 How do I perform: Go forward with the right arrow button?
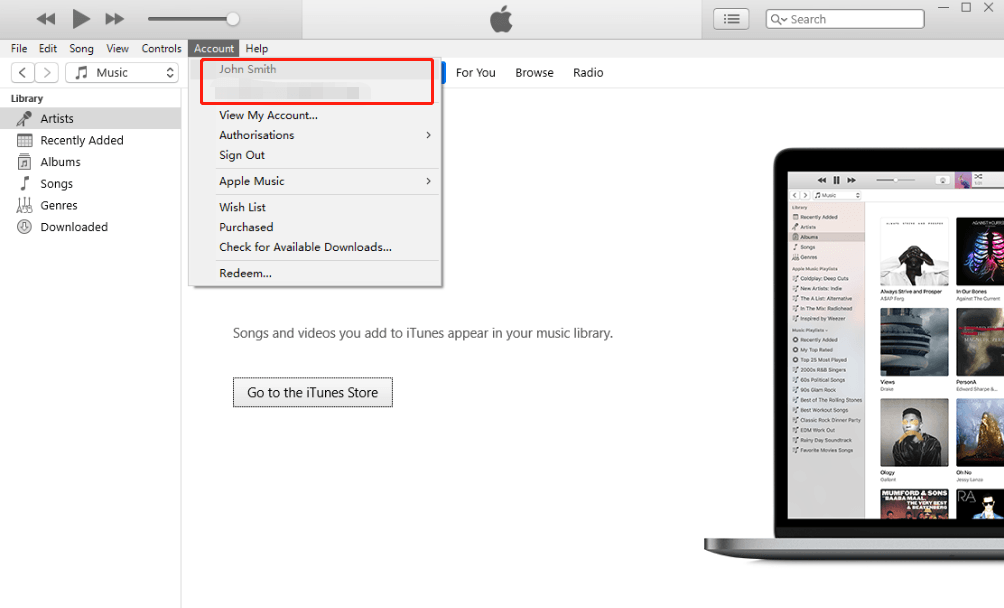[x=47, y=73]
